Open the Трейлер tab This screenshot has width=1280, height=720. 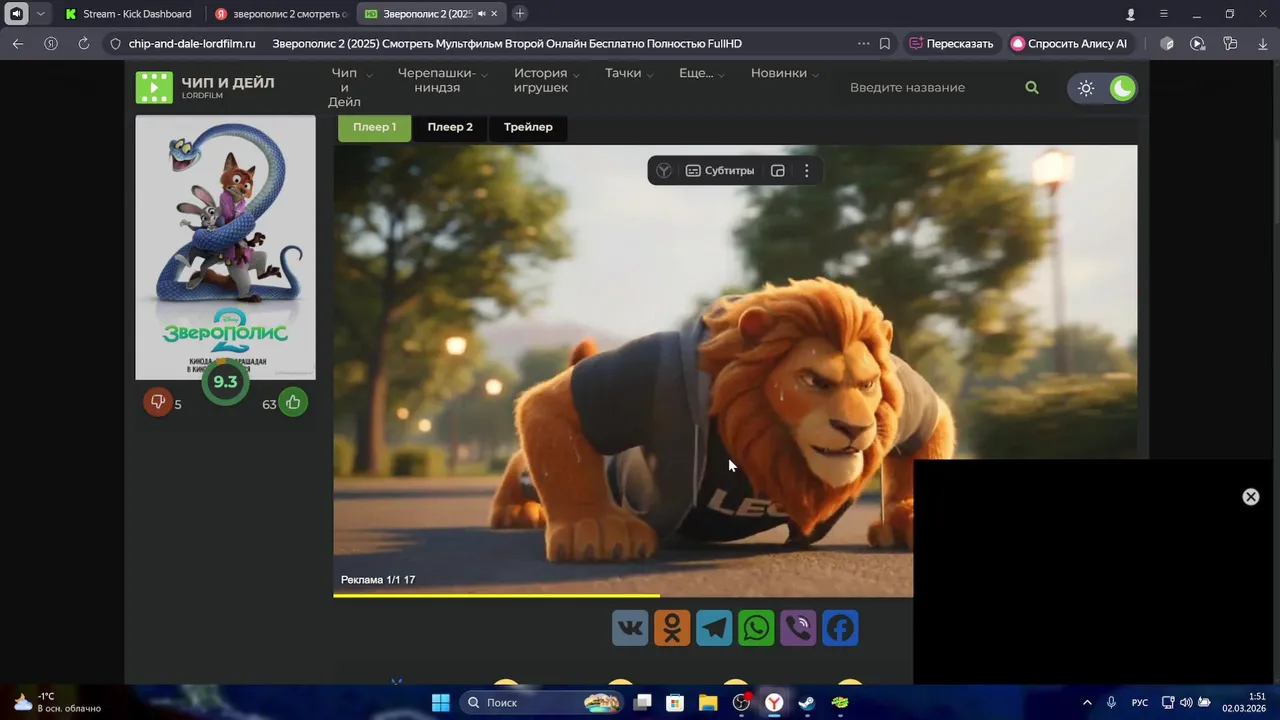click(528, 127)
